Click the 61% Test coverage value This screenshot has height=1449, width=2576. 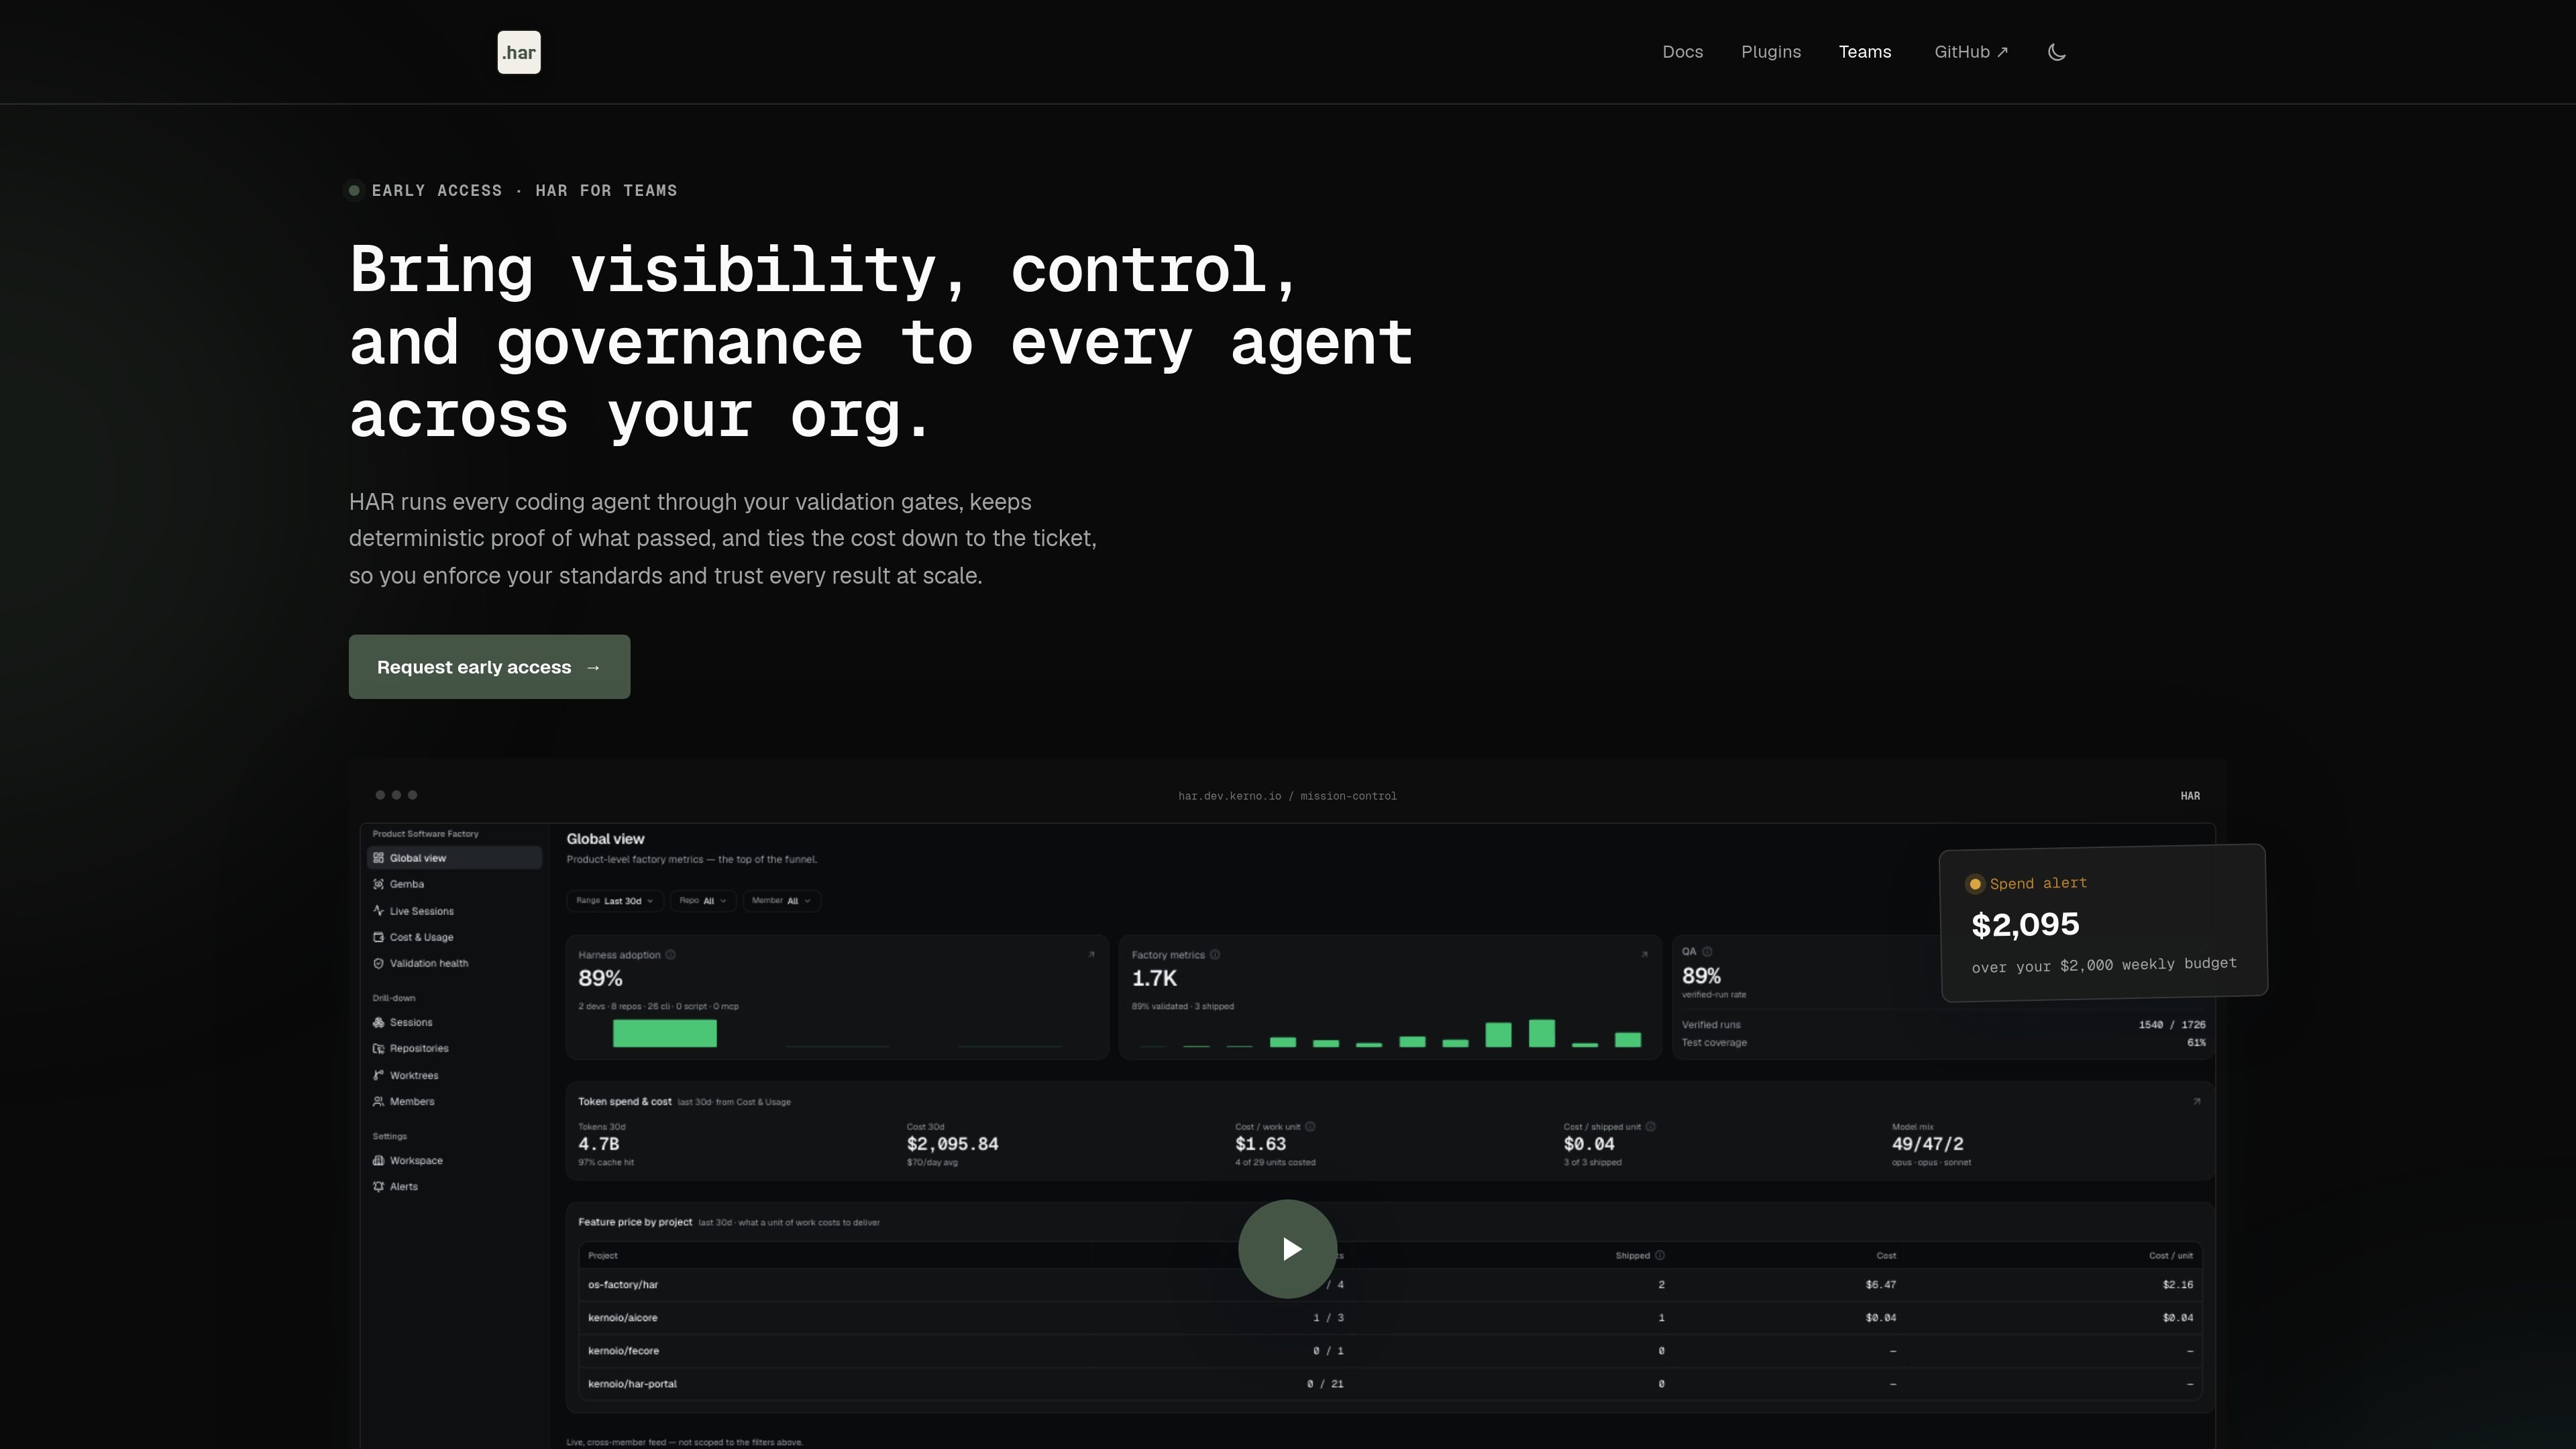(x=2196, y=1043)
